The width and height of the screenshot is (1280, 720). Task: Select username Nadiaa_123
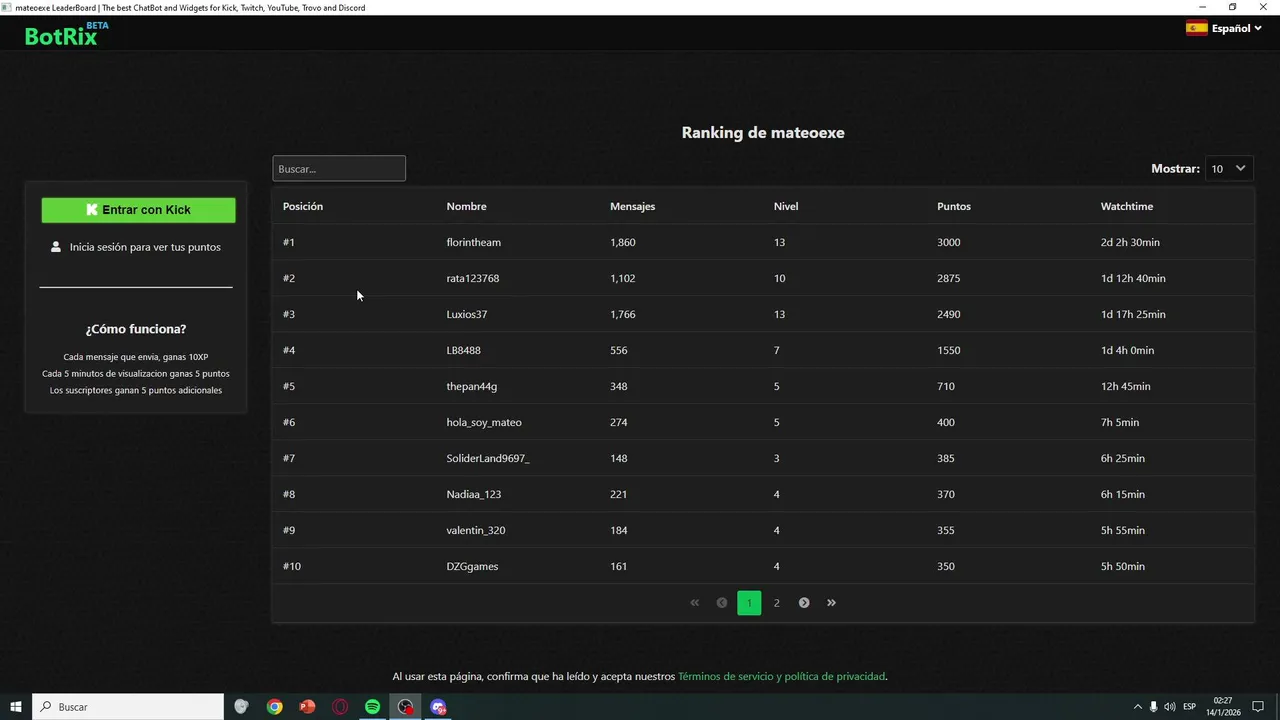pos(474,494)
